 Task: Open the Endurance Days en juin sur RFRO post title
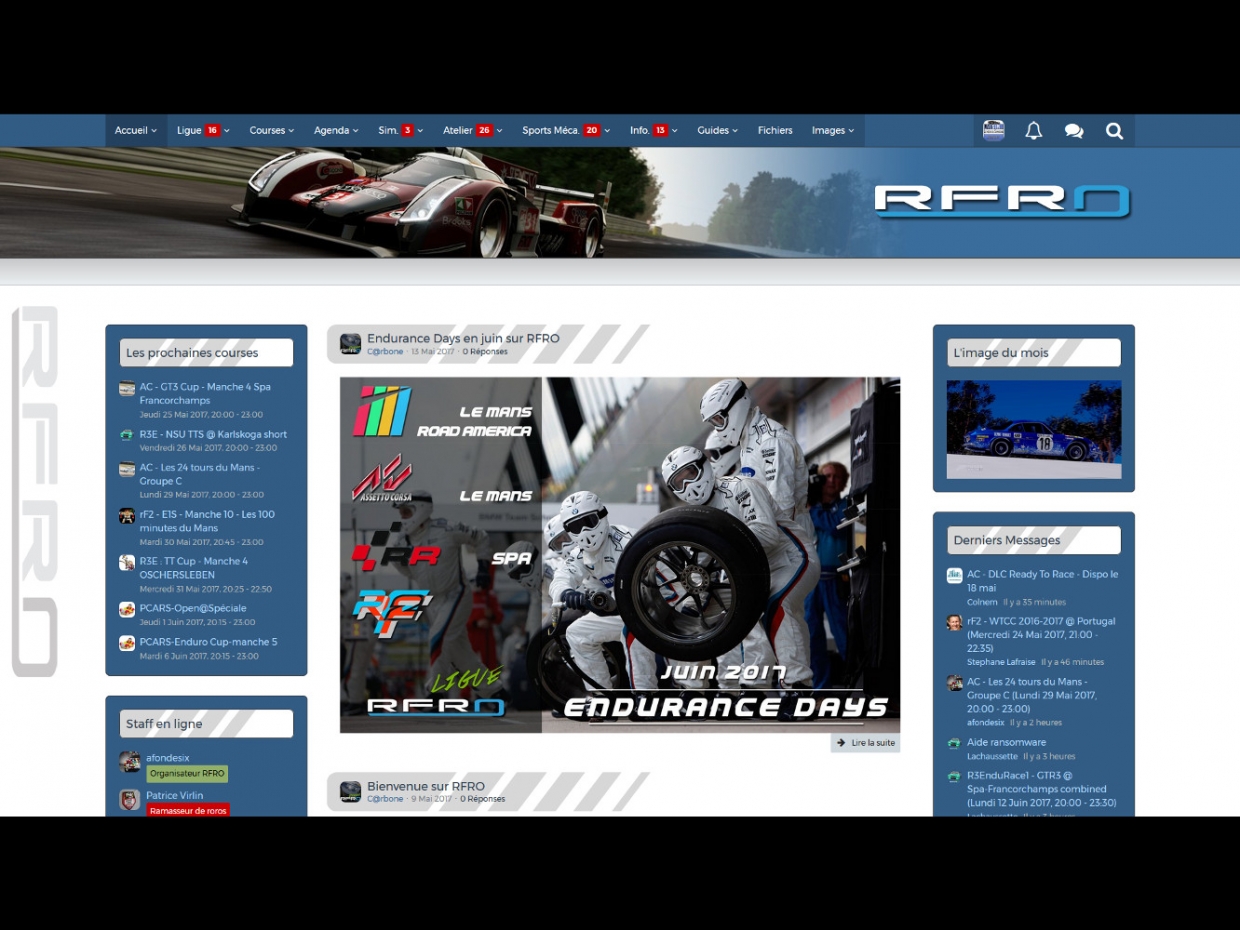pos(463,339)
